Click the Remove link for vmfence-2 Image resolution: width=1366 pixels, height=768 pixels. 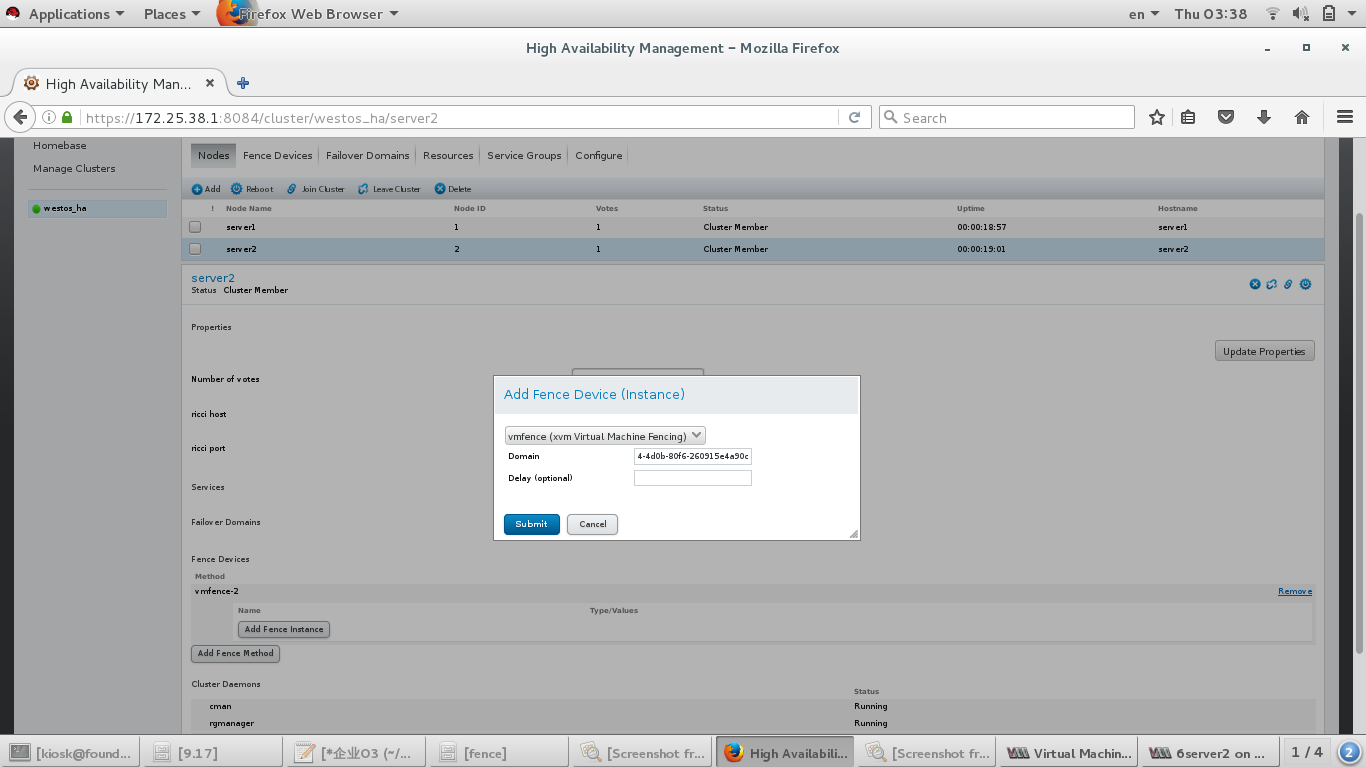point(1294,591)
